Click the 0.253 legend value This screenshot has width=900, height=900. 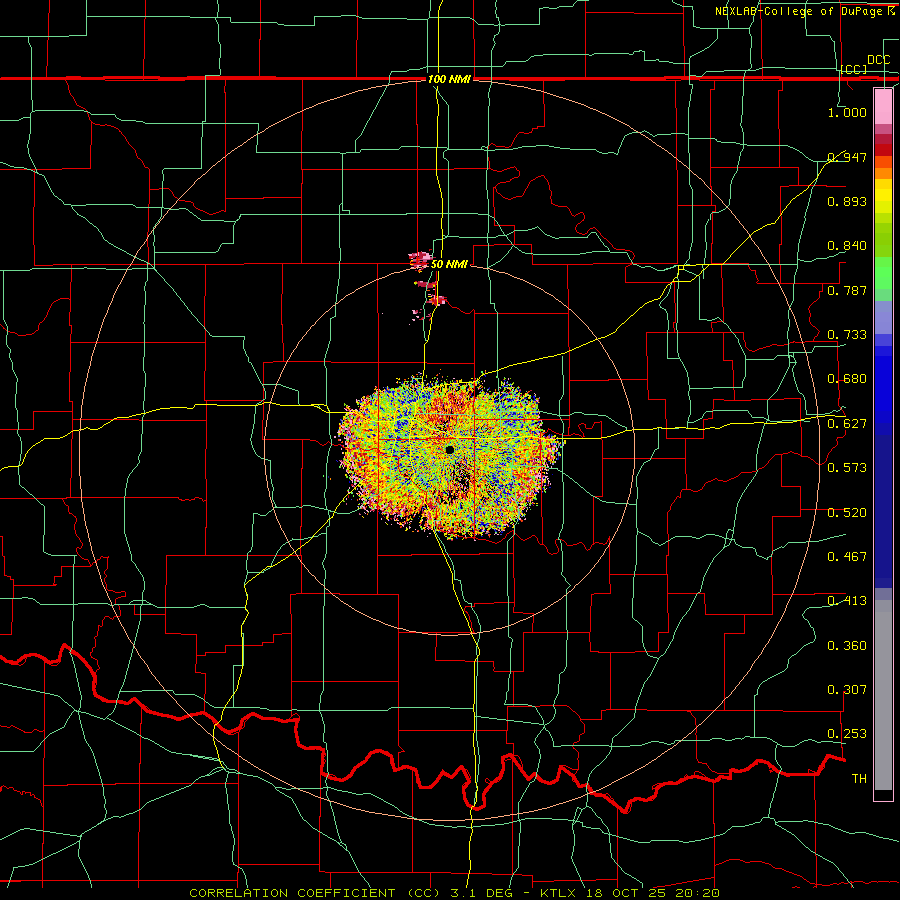(847, 734)
